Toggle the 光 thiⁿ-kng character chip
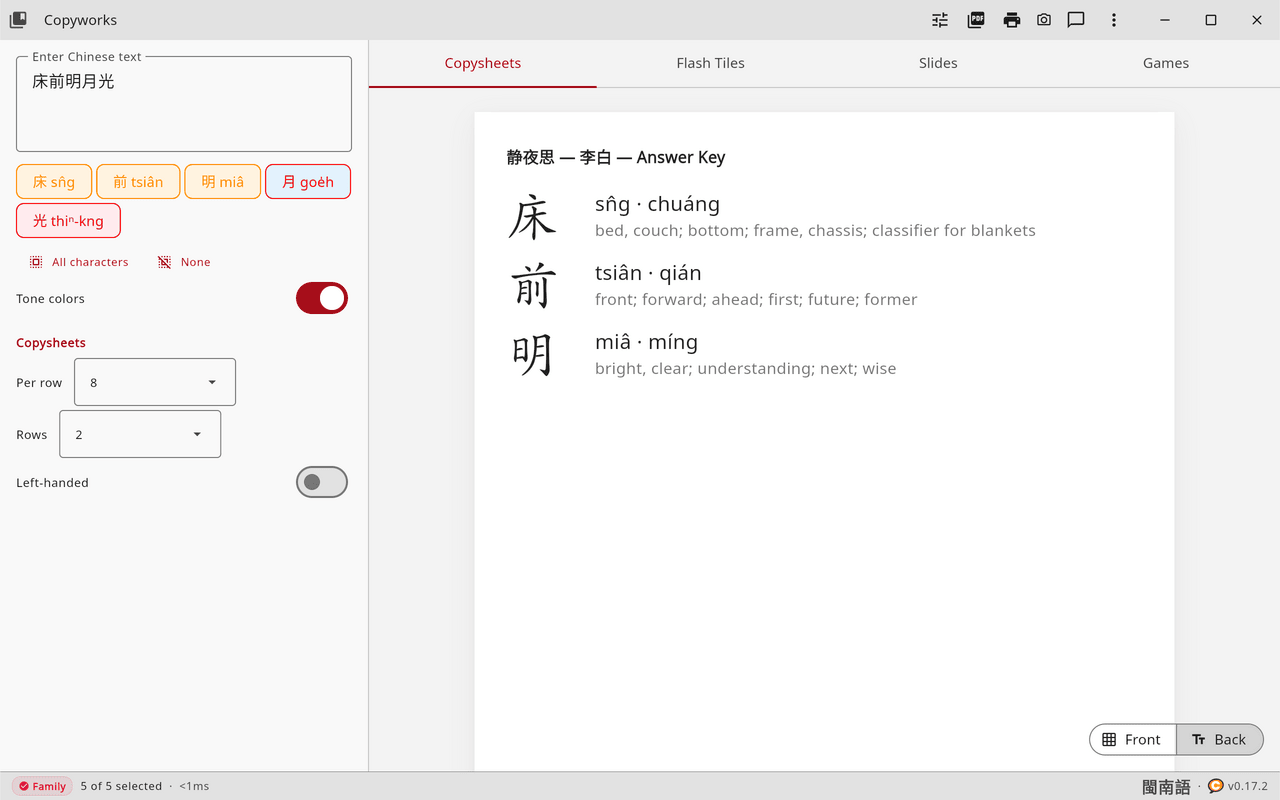 (68, 221)
